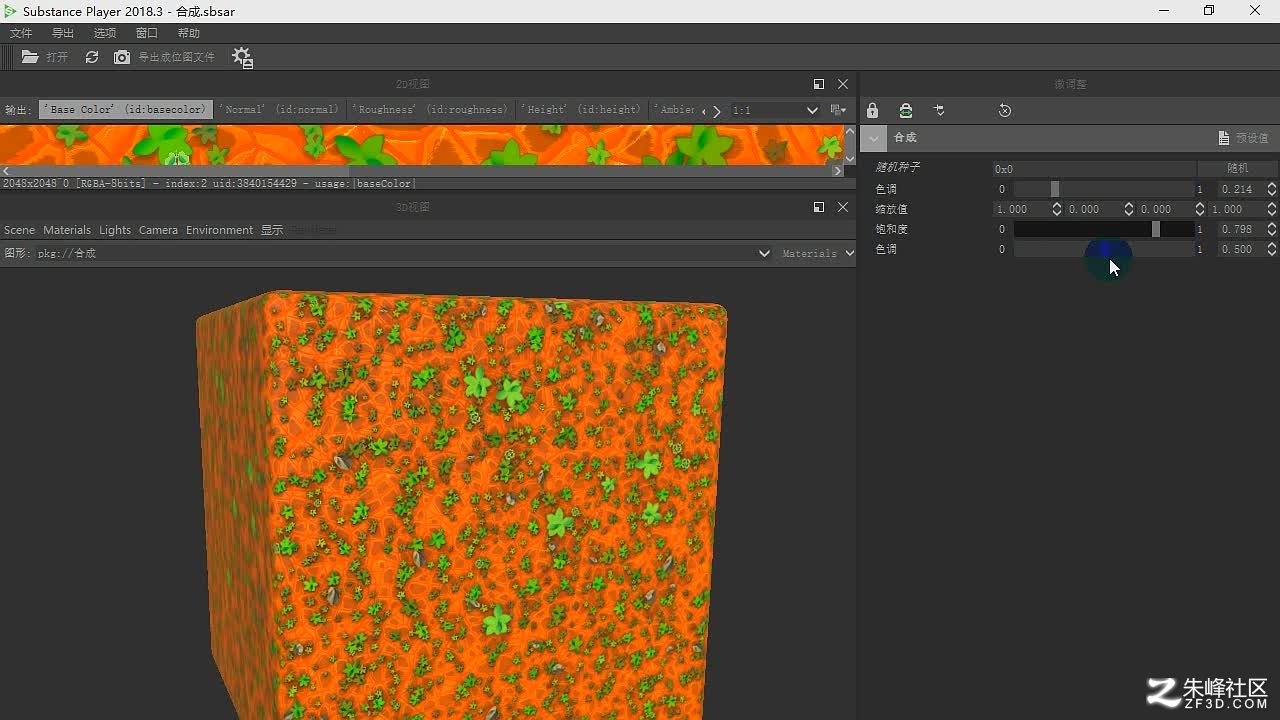This screenshot has height=720, width=1280.
Task: Open the Materials dropdown at right of 图形
Action: [x=818, y=254]
